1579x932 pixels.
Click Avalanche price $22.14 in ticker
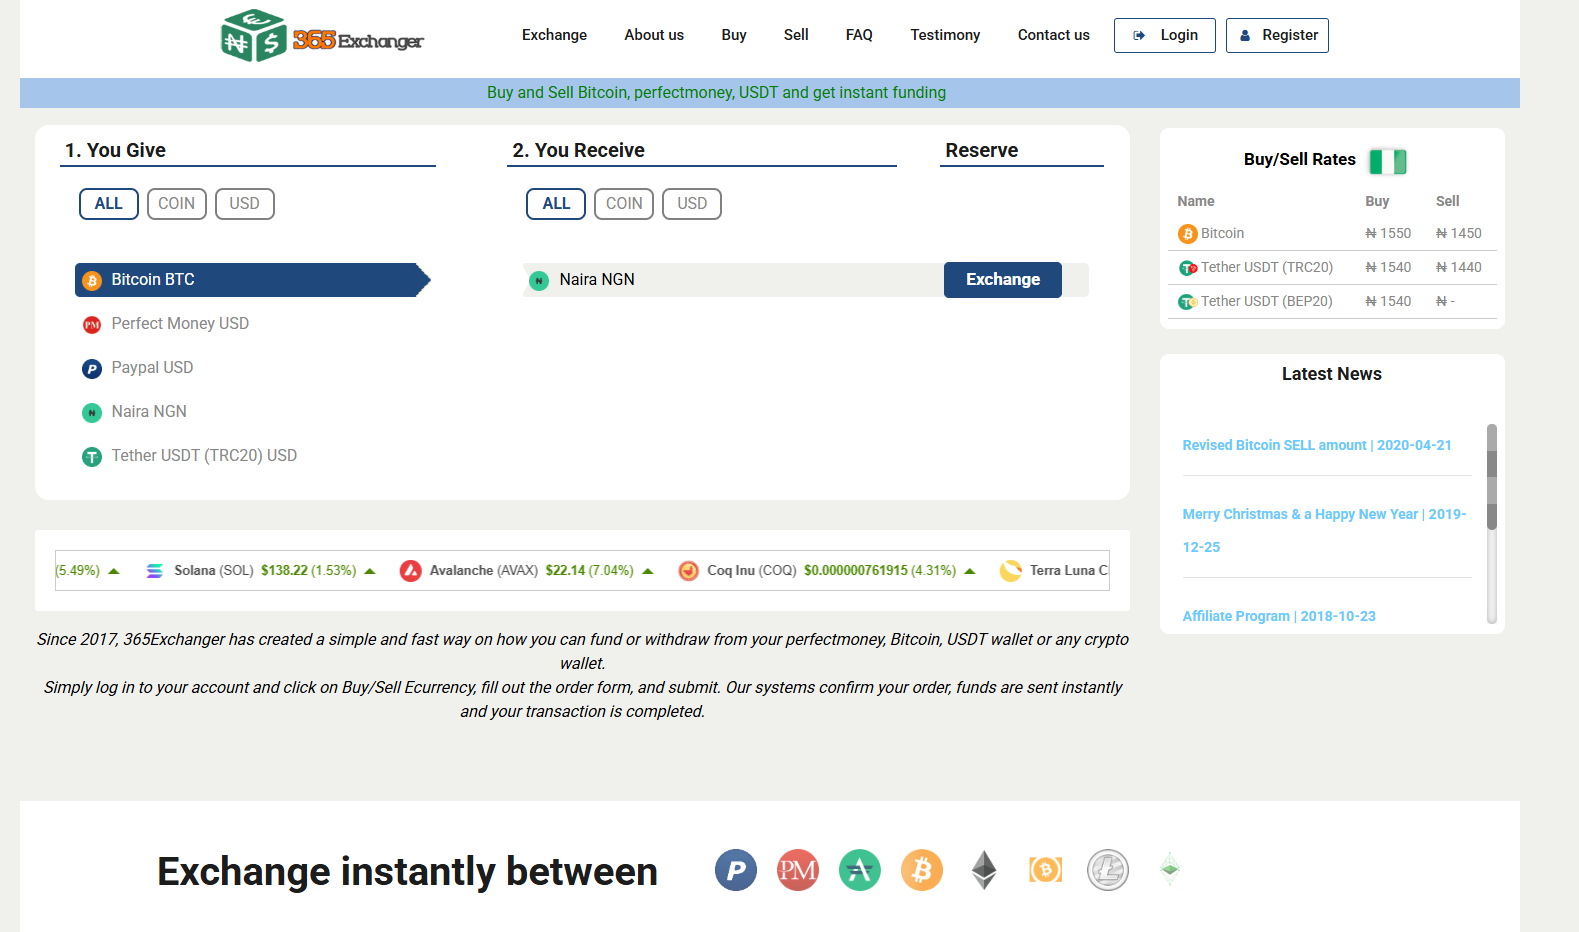point(565,571)
